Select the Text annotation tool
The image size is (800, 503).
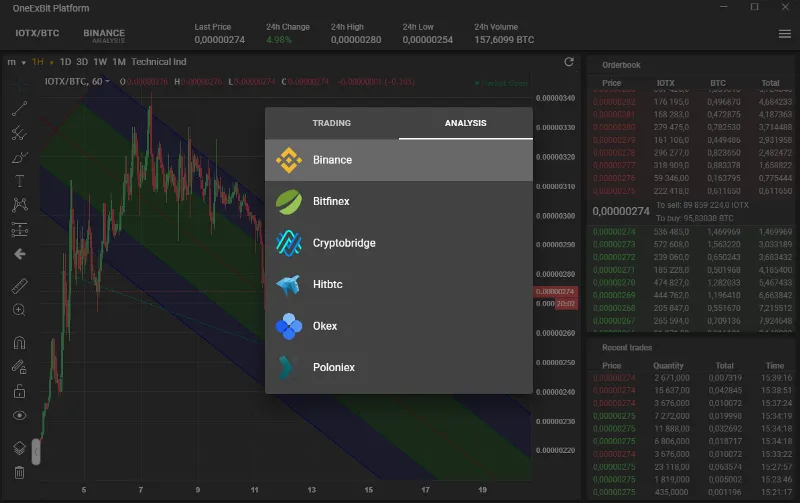(19, 181)
